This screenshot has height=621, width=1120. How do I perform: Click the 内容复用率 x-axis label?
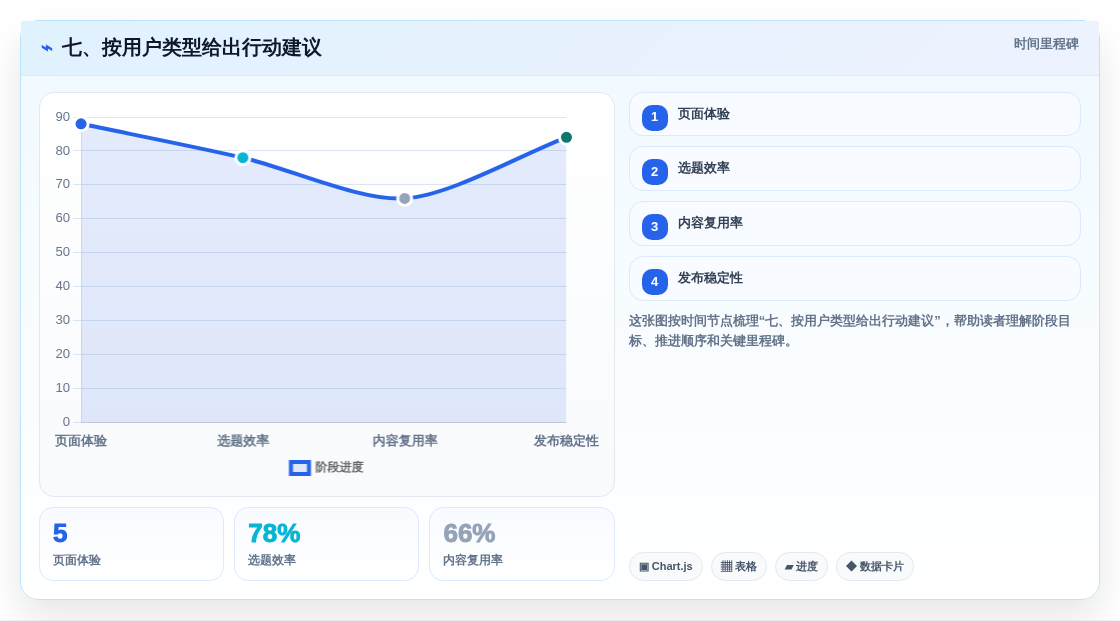coord(405,441)
